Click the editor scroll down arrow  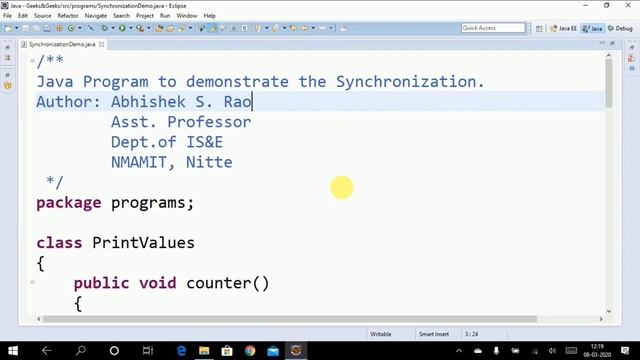click(609, 311)
